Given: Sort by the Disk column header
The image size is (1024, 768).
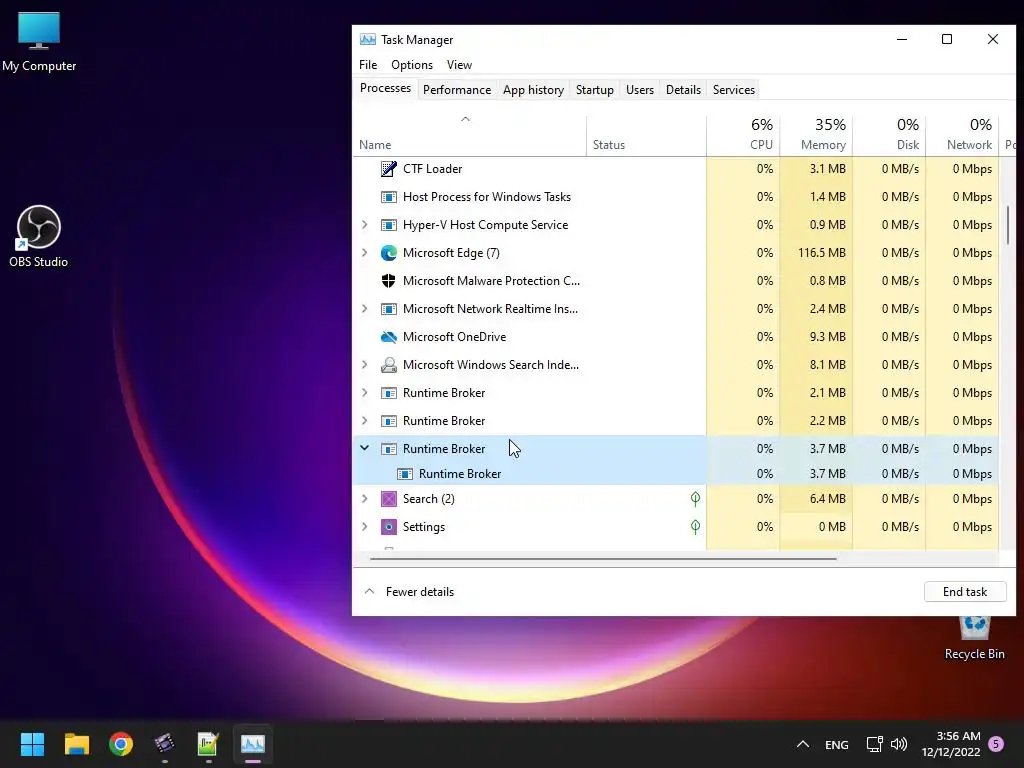Looking at the screenshot, I should [x=889, y=136].
